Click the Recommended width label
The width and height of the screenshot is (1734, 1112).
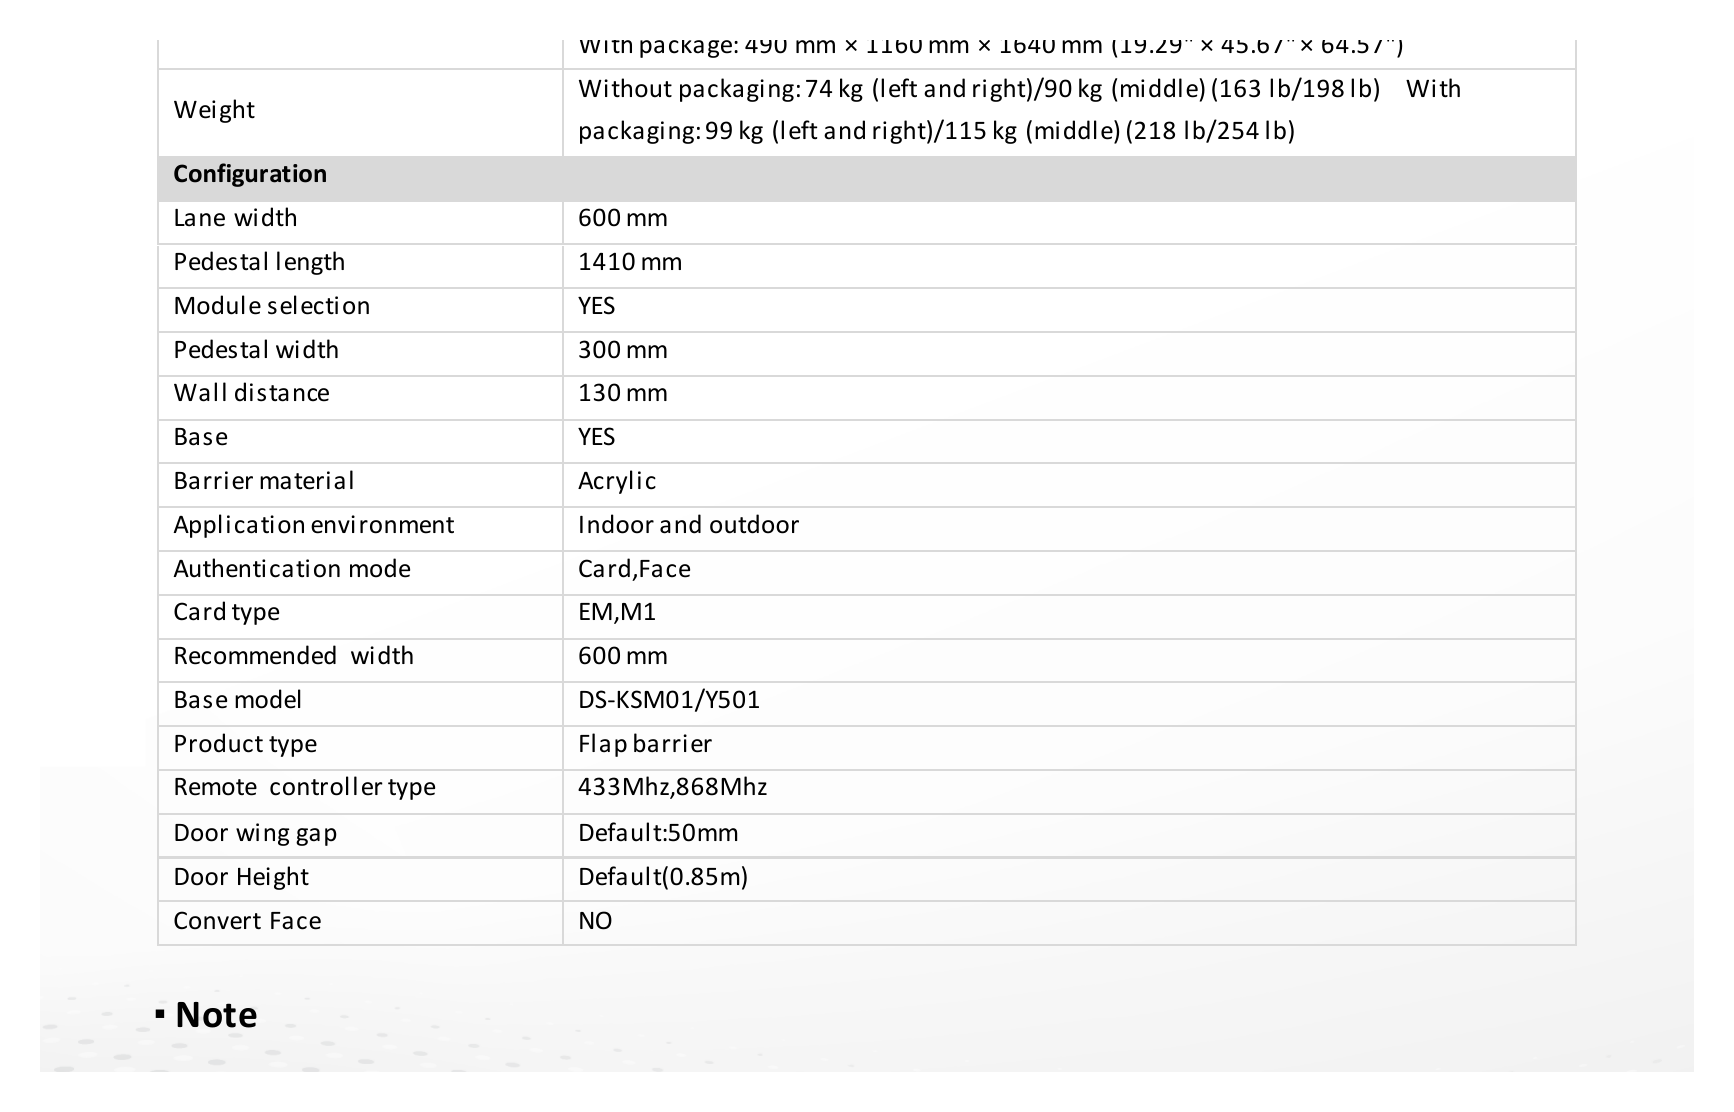click(293, 656)
